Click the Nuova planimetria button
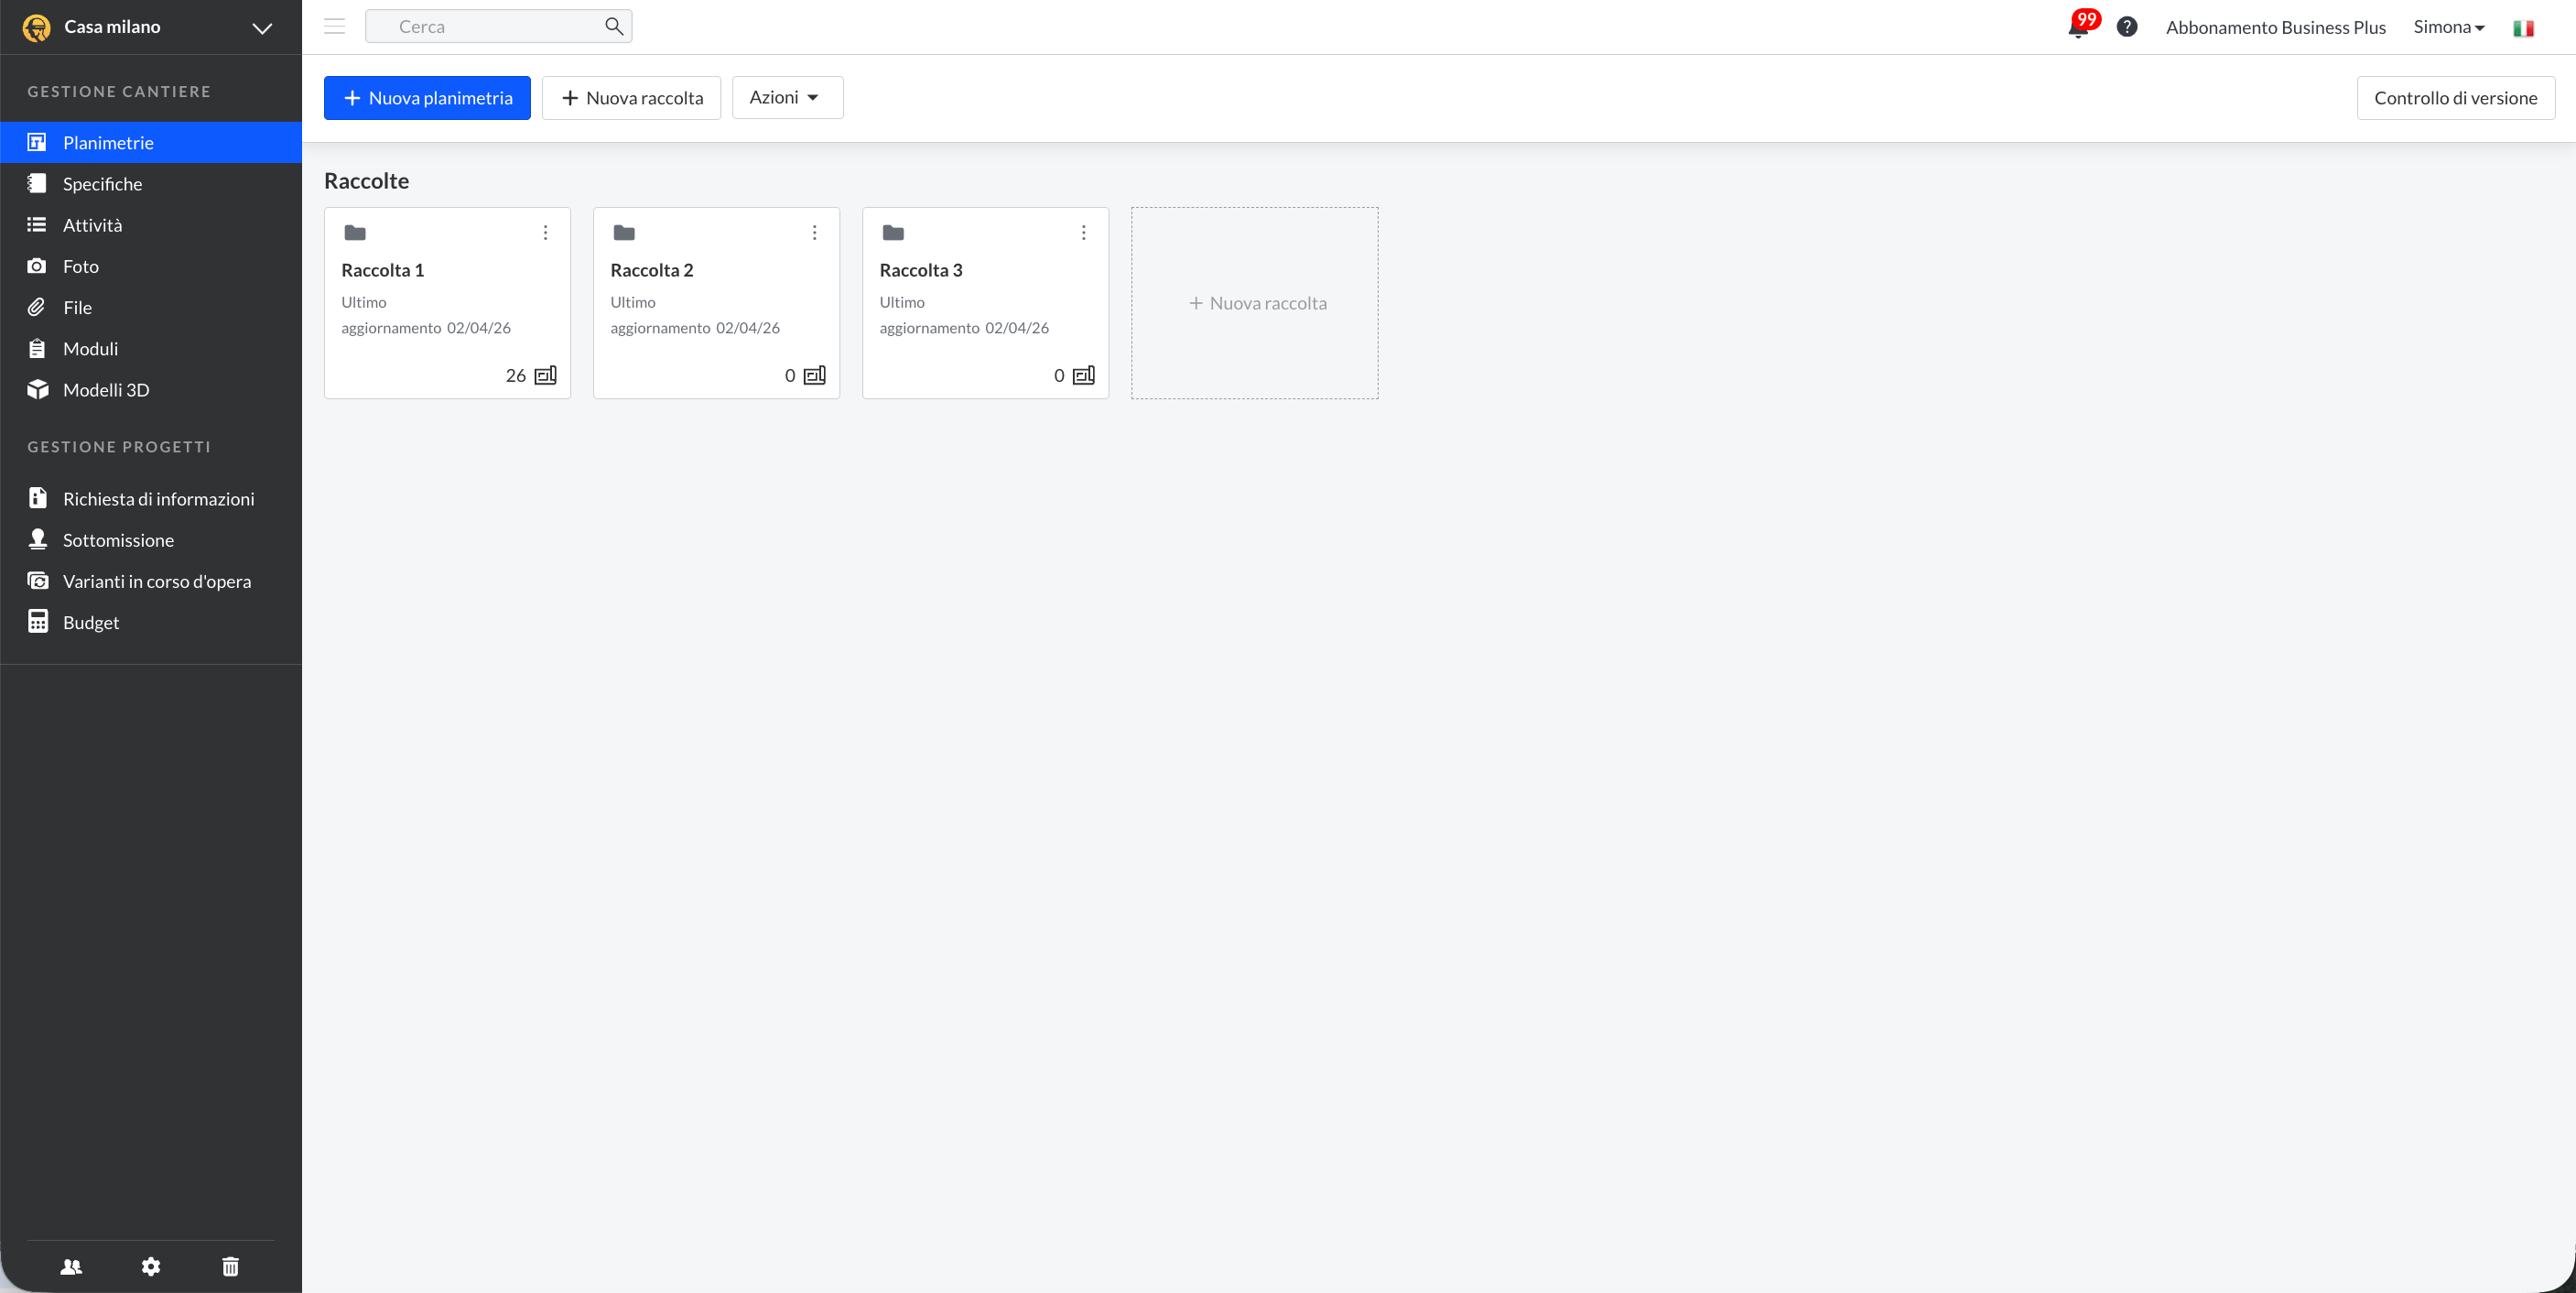 pyautogui.click(x=427, y=98)
